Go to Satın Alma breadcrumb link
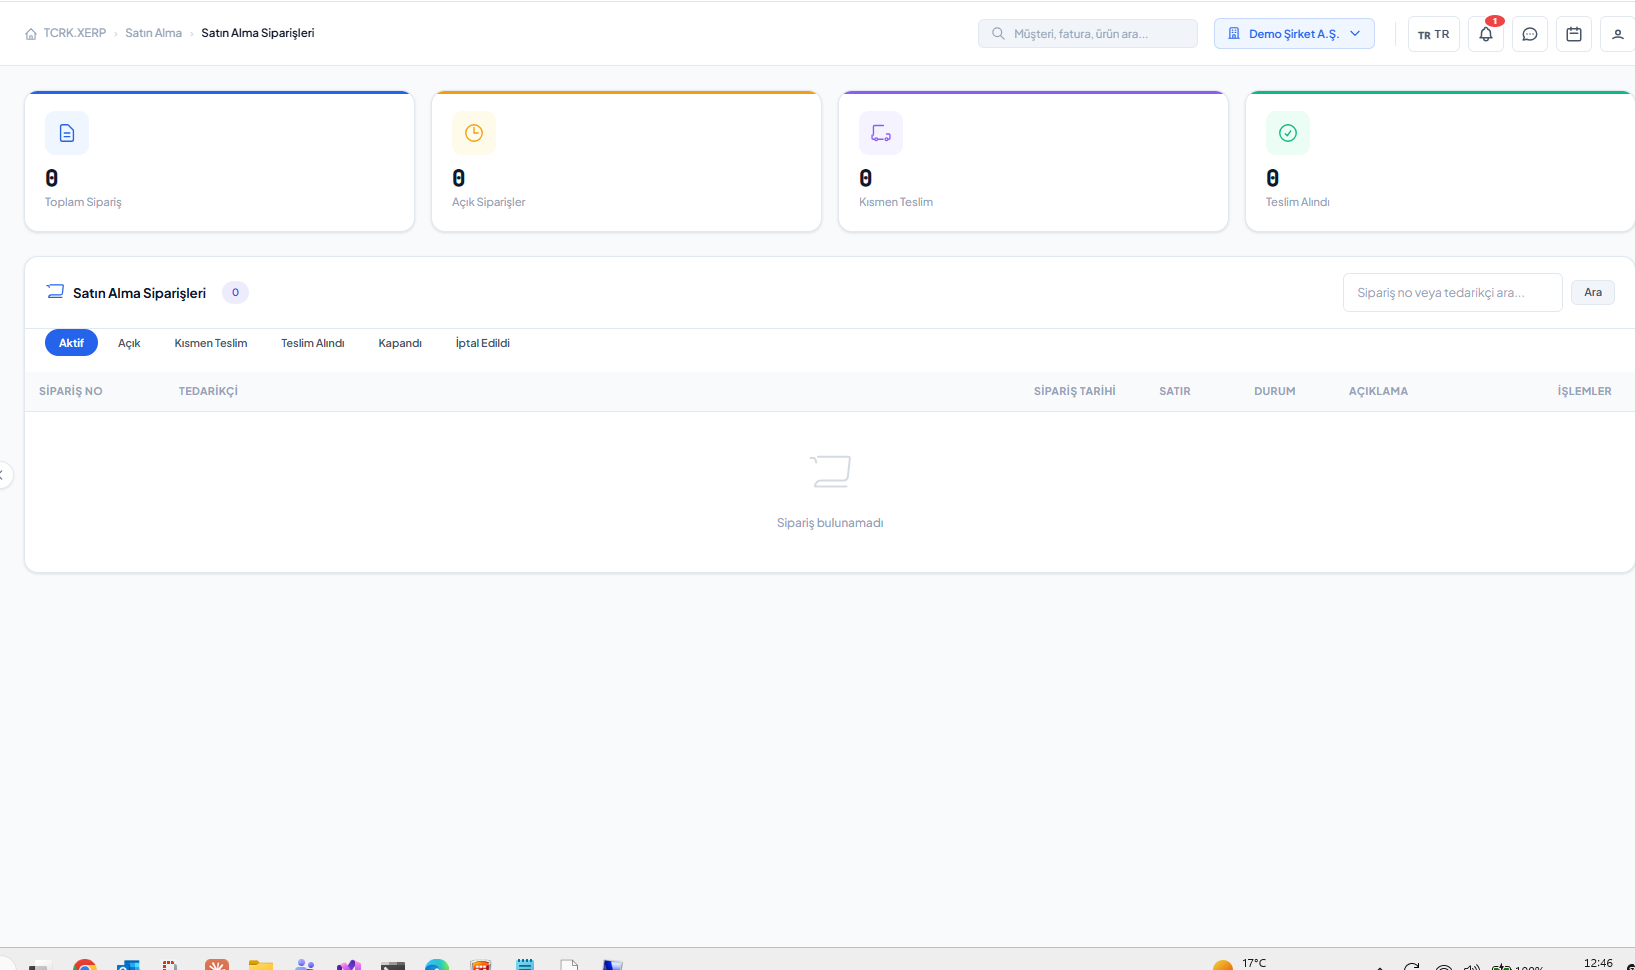 tap(154, 33)
